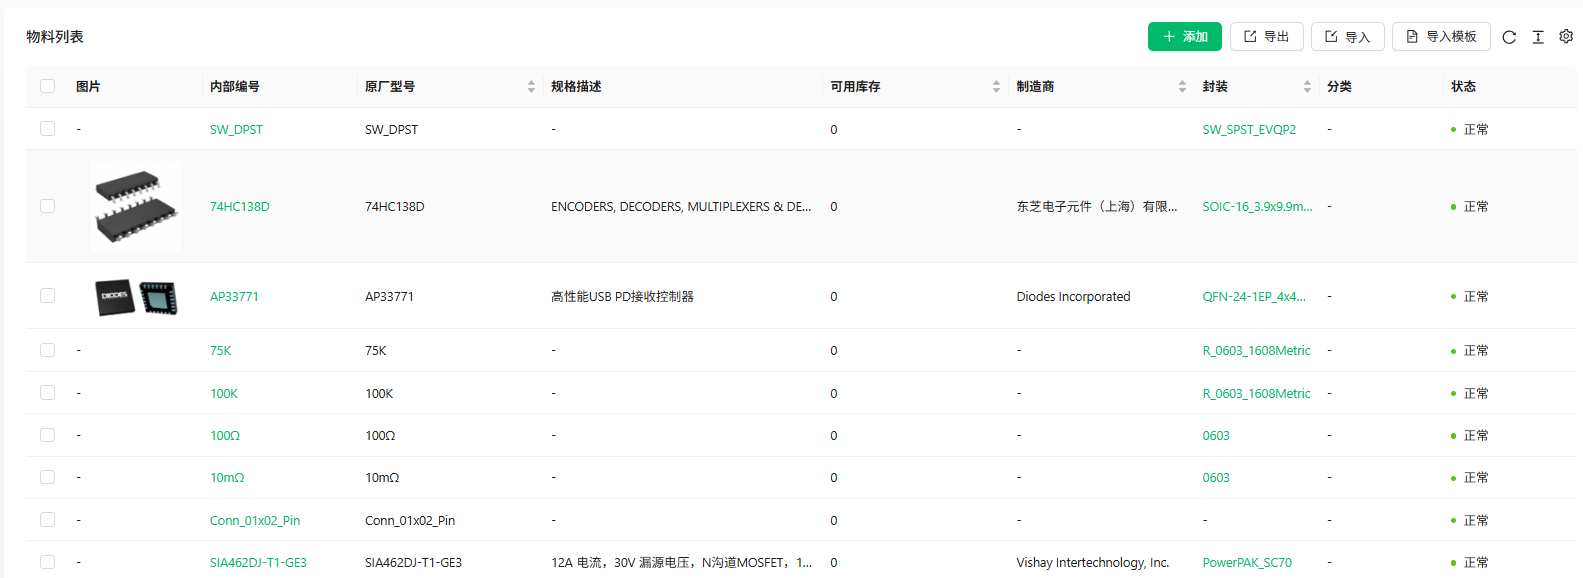The image size is (1583, 578).
Task: Open the 74HC138D internal part number link
Action: [239, 207]
